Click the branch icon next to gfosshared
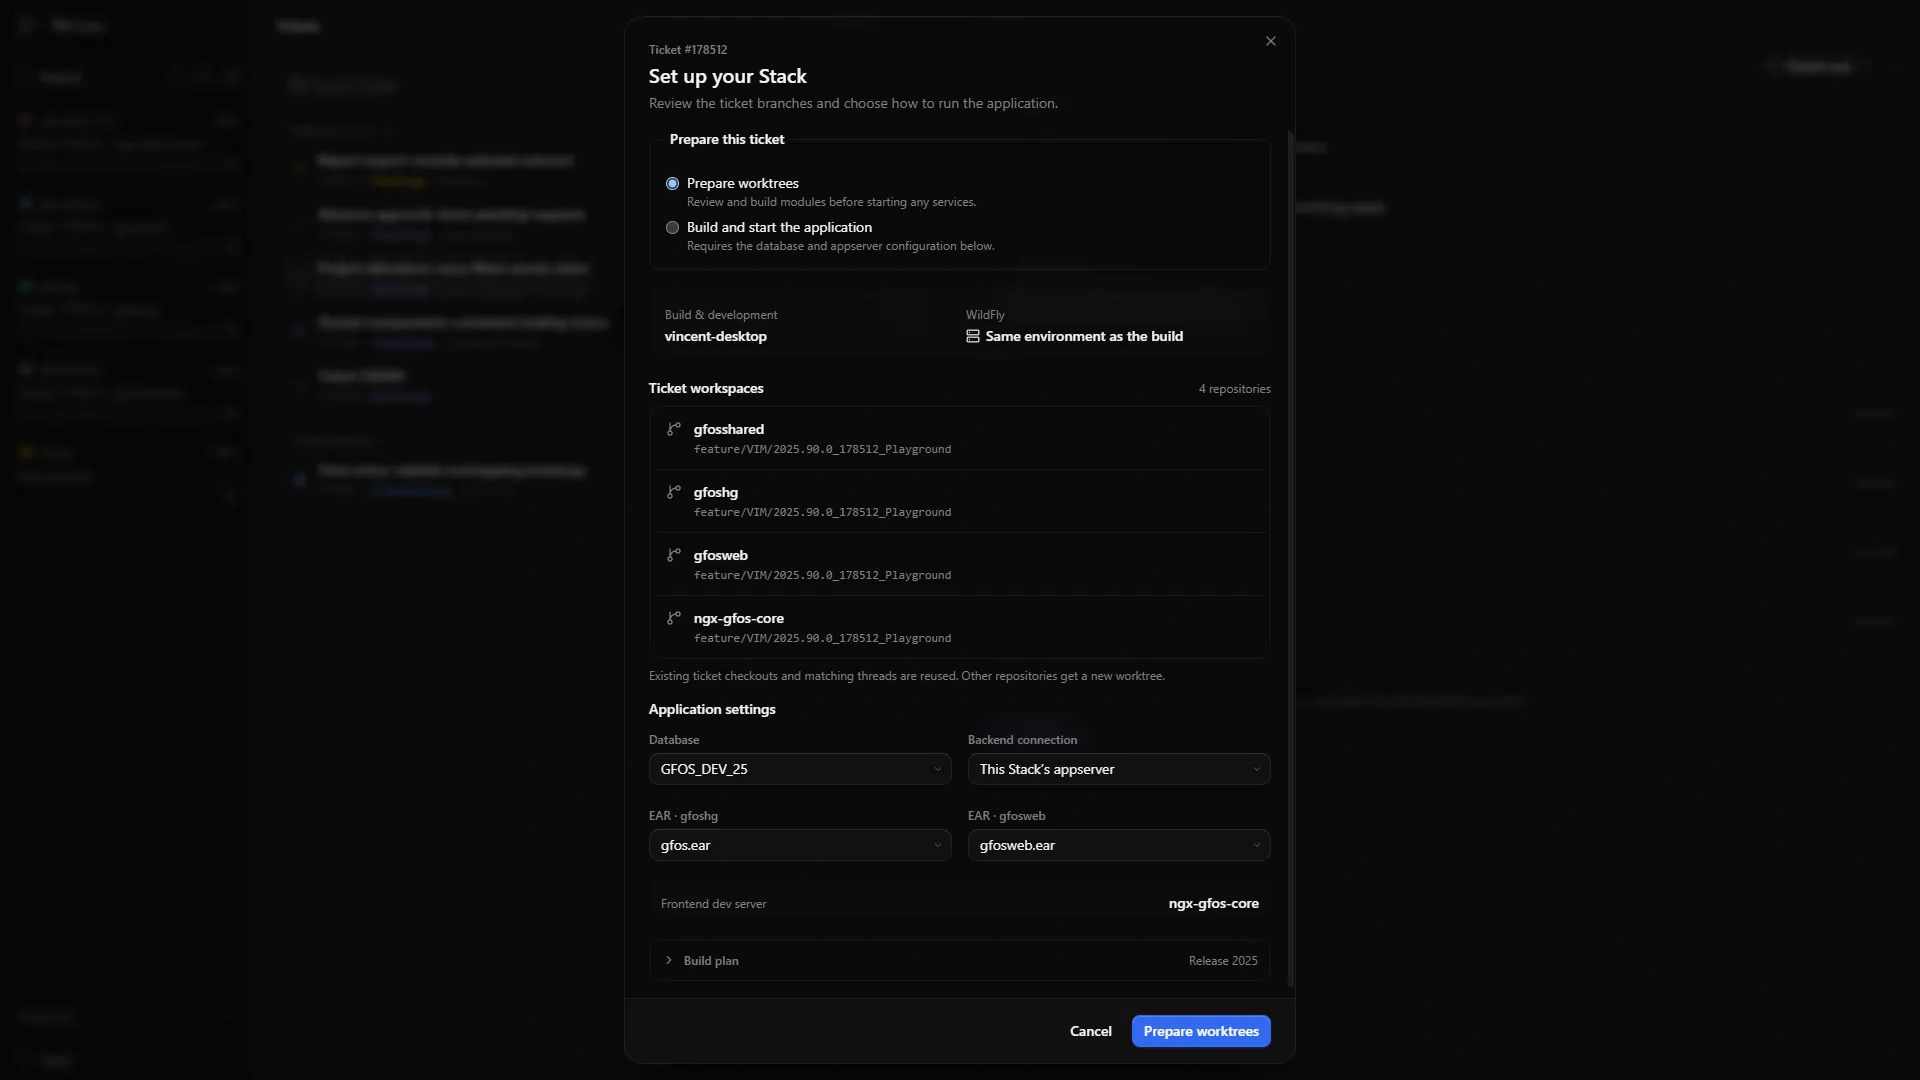 pyautogui.click(x=674, y=429)
